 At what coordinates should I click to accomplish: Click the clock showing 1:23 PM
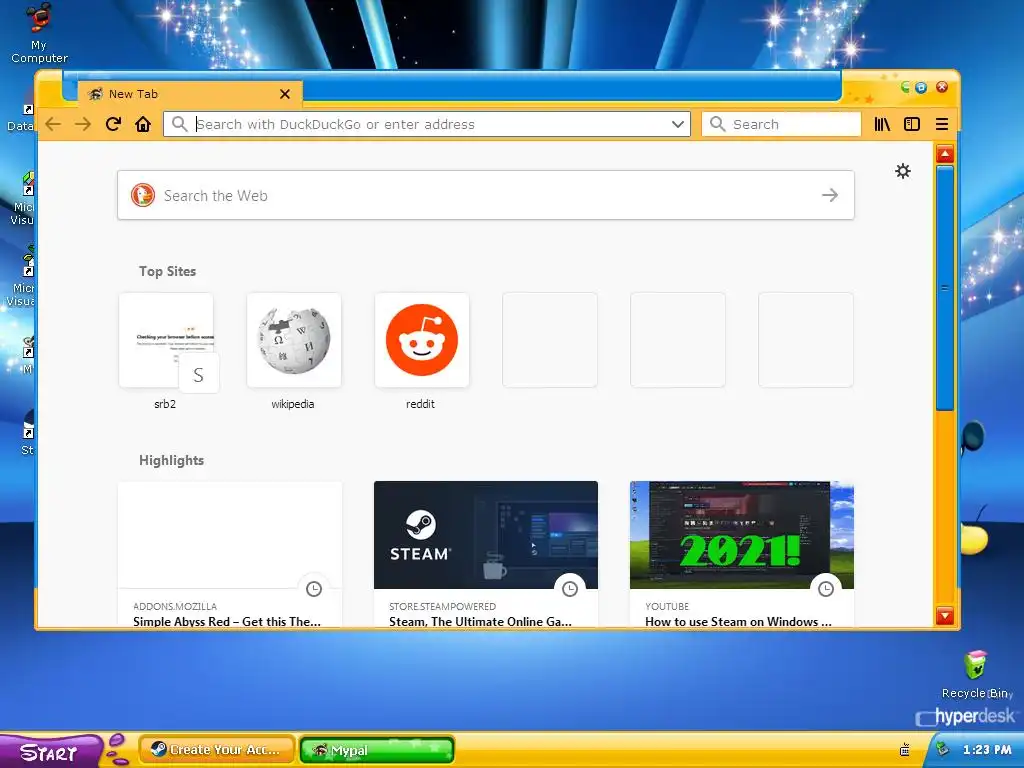pos(987,750)
